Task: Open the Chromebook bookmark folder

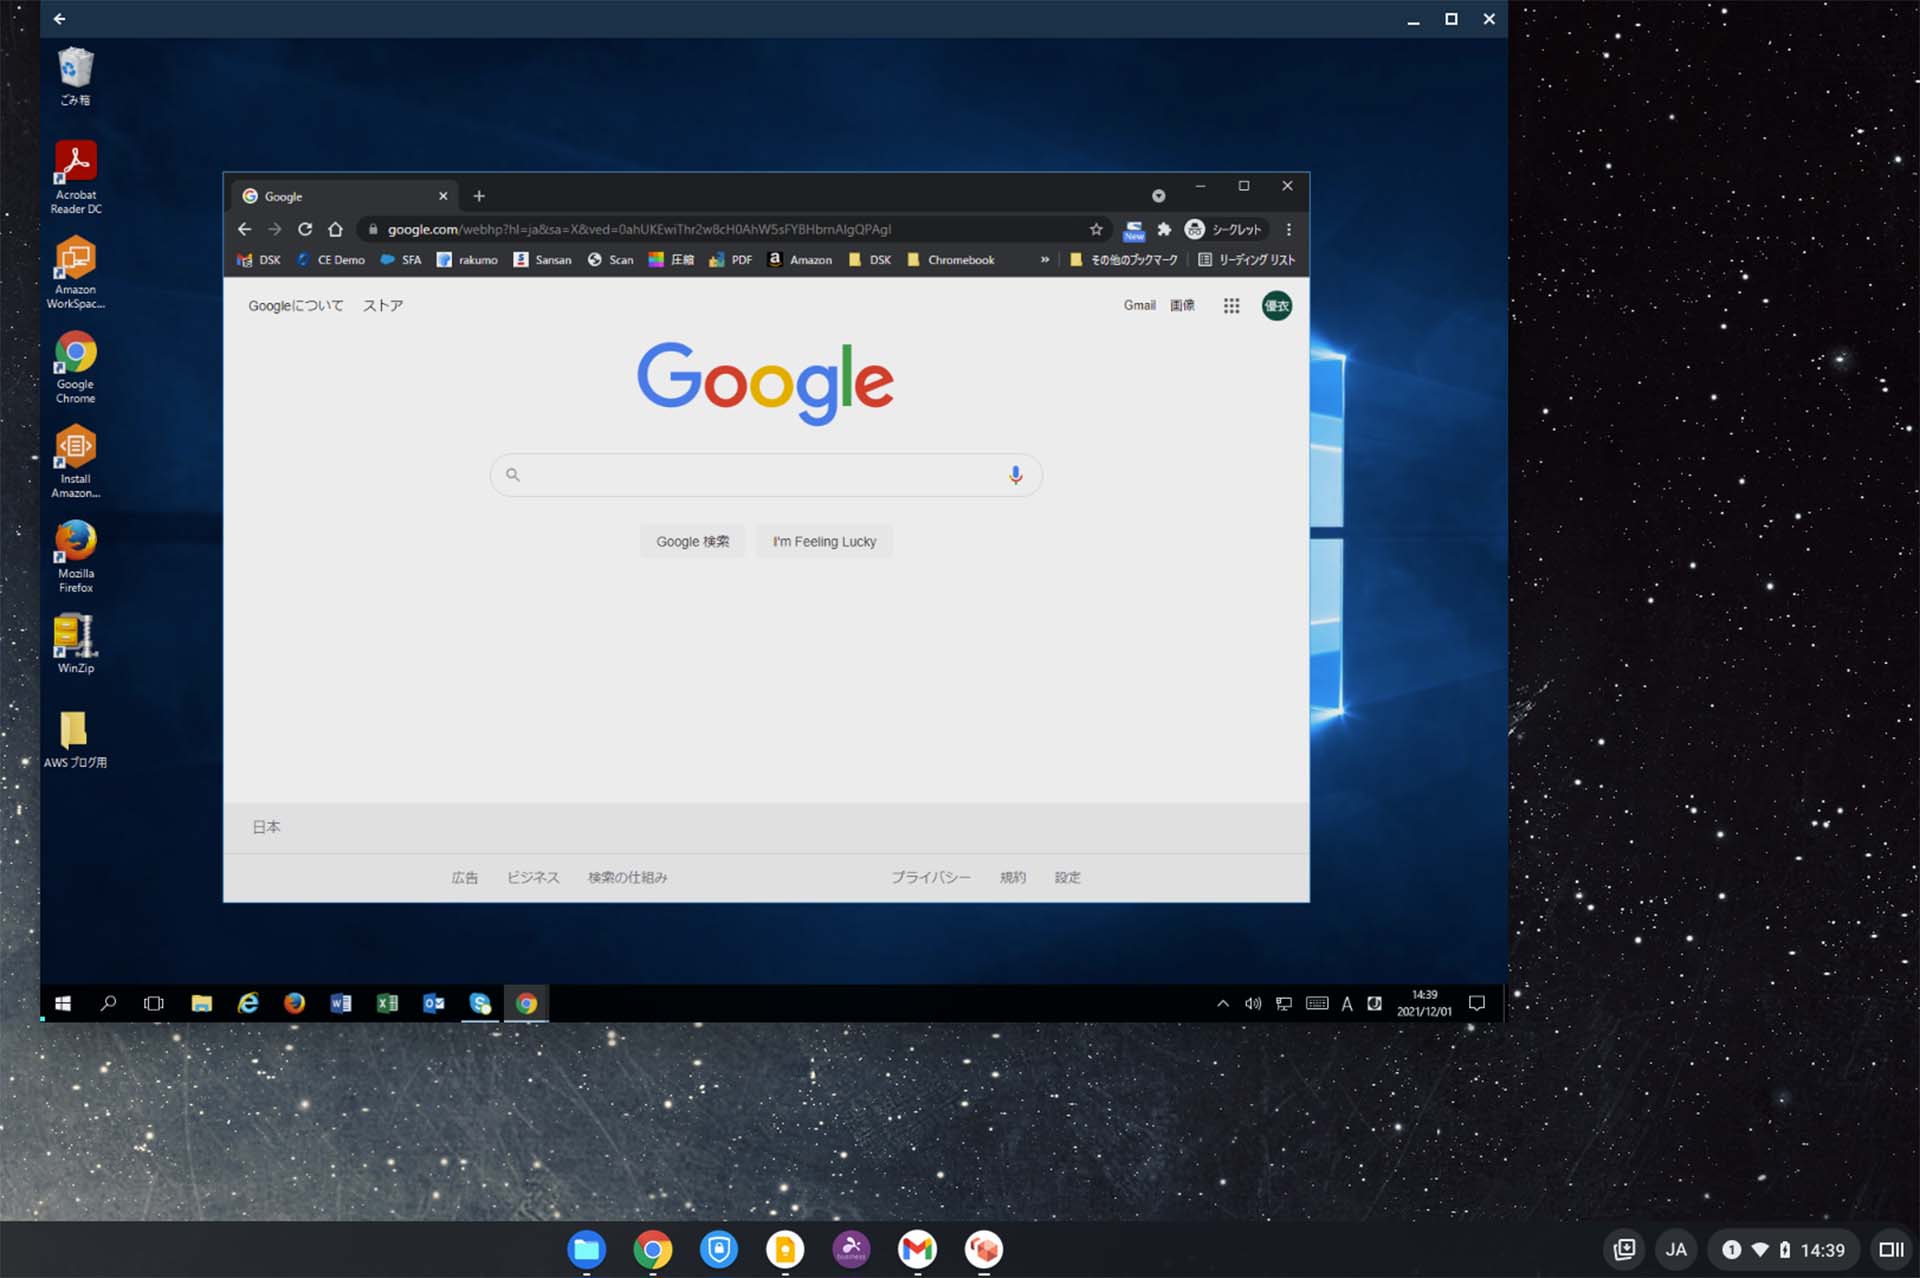Action: pyautogui.click(x=950, y=260)
